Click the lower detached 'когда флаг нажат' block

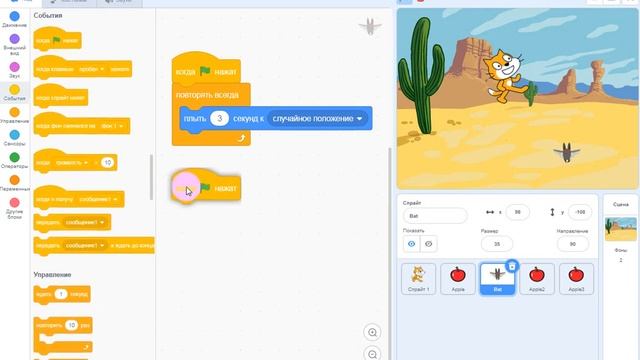pyautogui.click(x=206, y=186)
